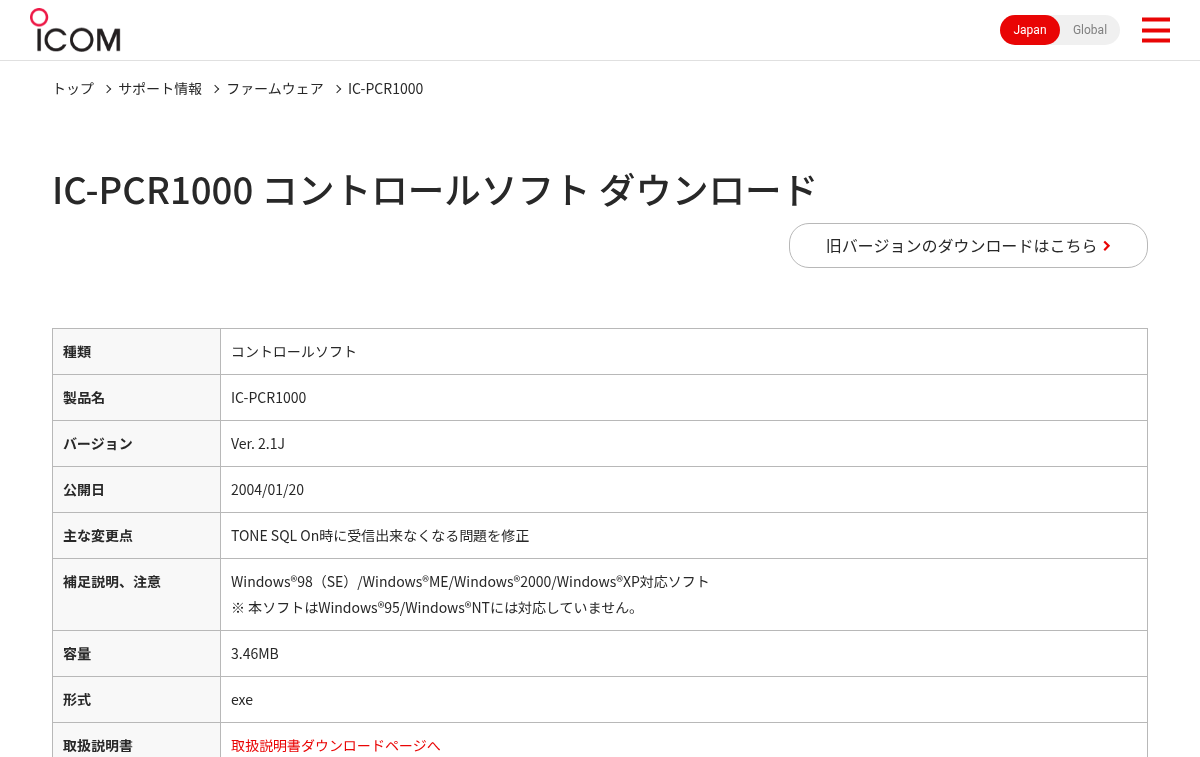The width and height of the screenshot is (1200, 757).
Task: Open 旧バージョンのダウンロードはこちら button
Action: [x=968, y=245]
